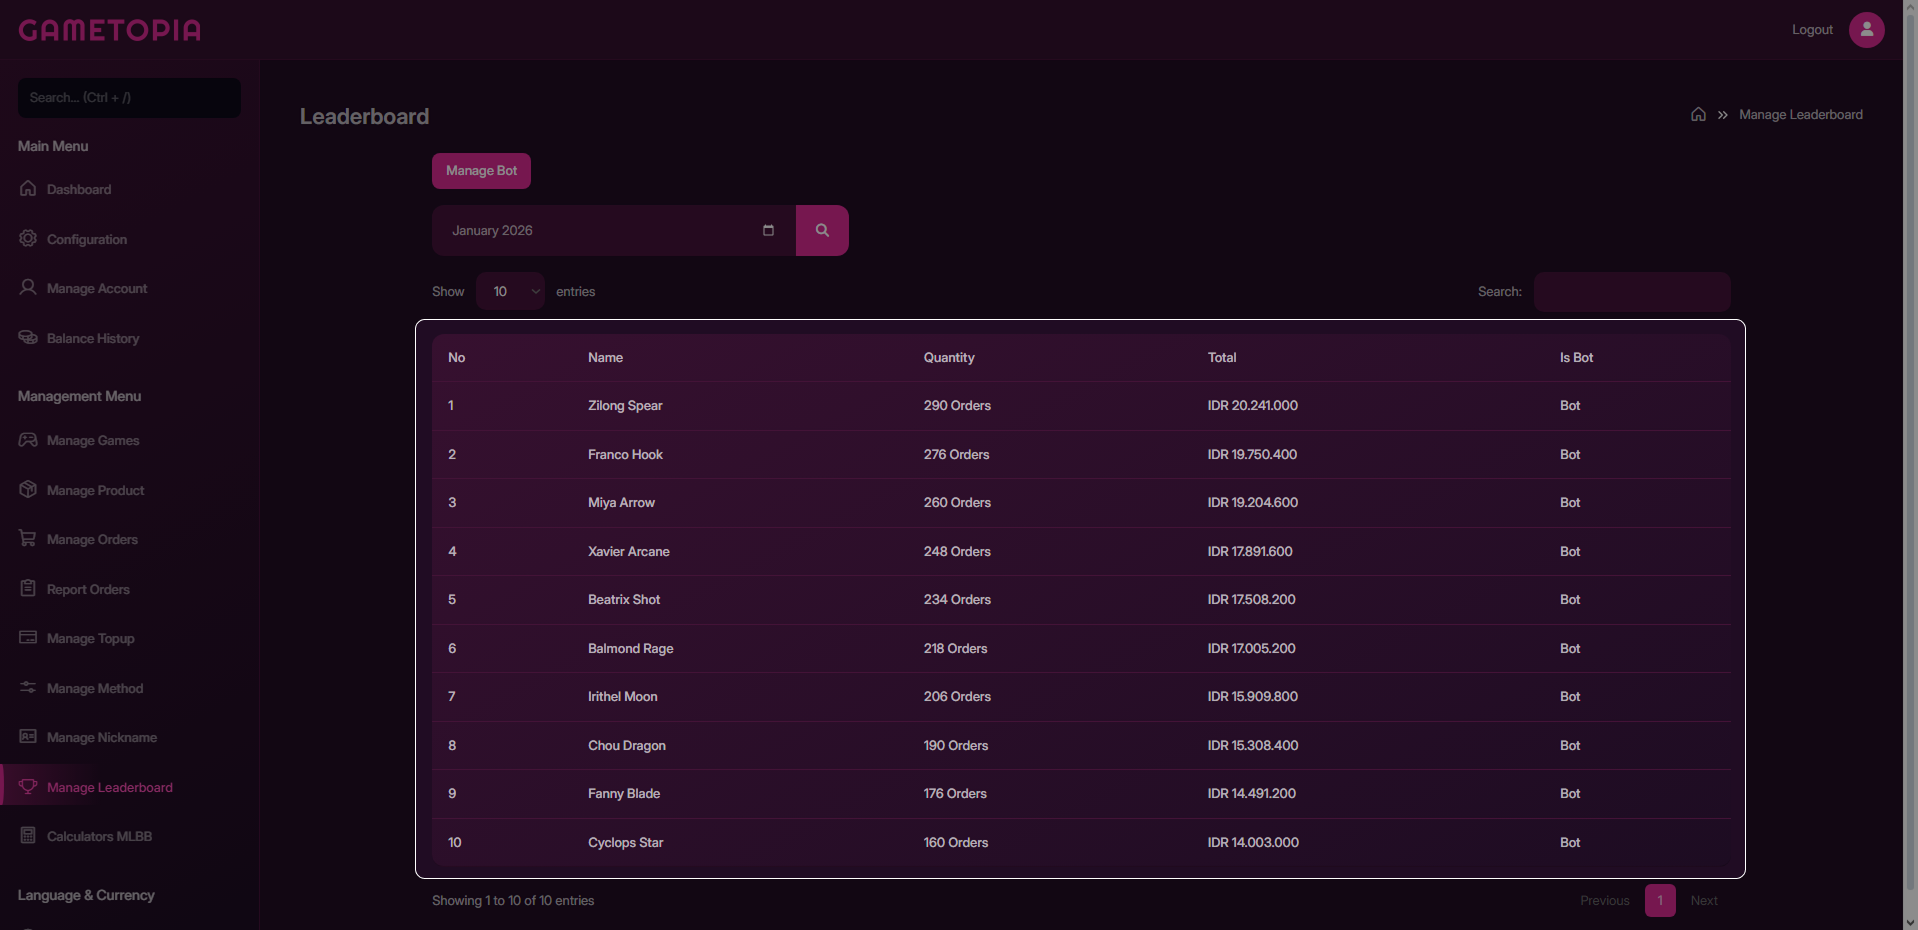The height and width of the screenshot is (930, 1918).
Task: Go to Manage Account
Action: 97,288
